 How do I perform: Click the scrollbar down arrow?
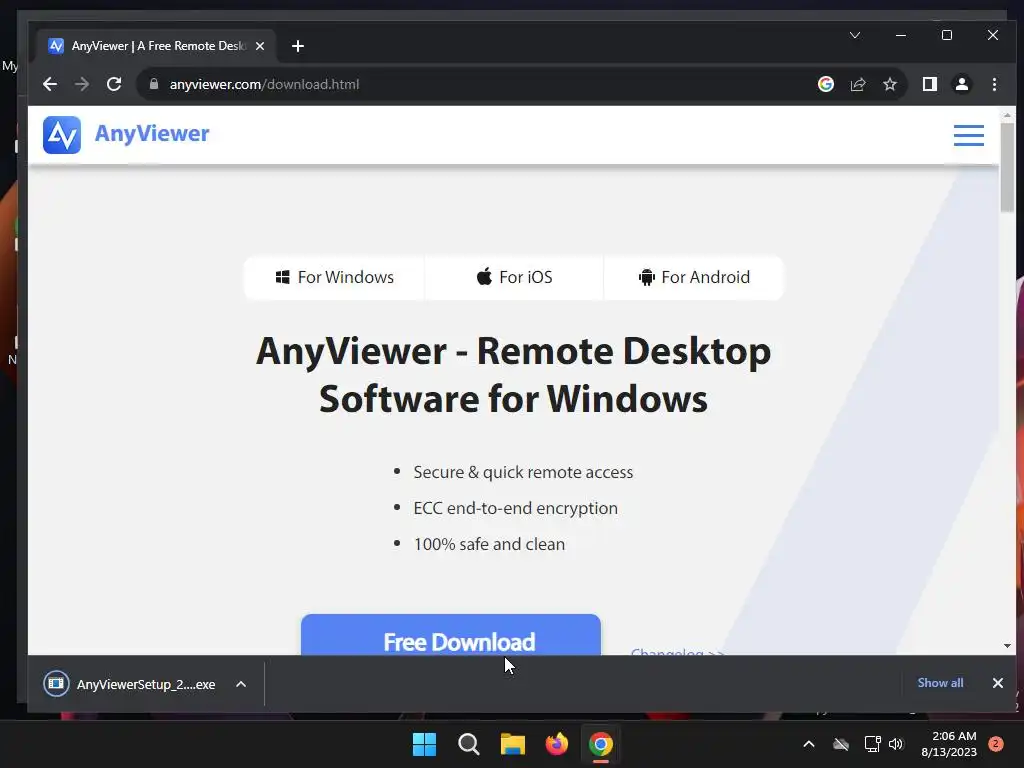[1007, 646]
